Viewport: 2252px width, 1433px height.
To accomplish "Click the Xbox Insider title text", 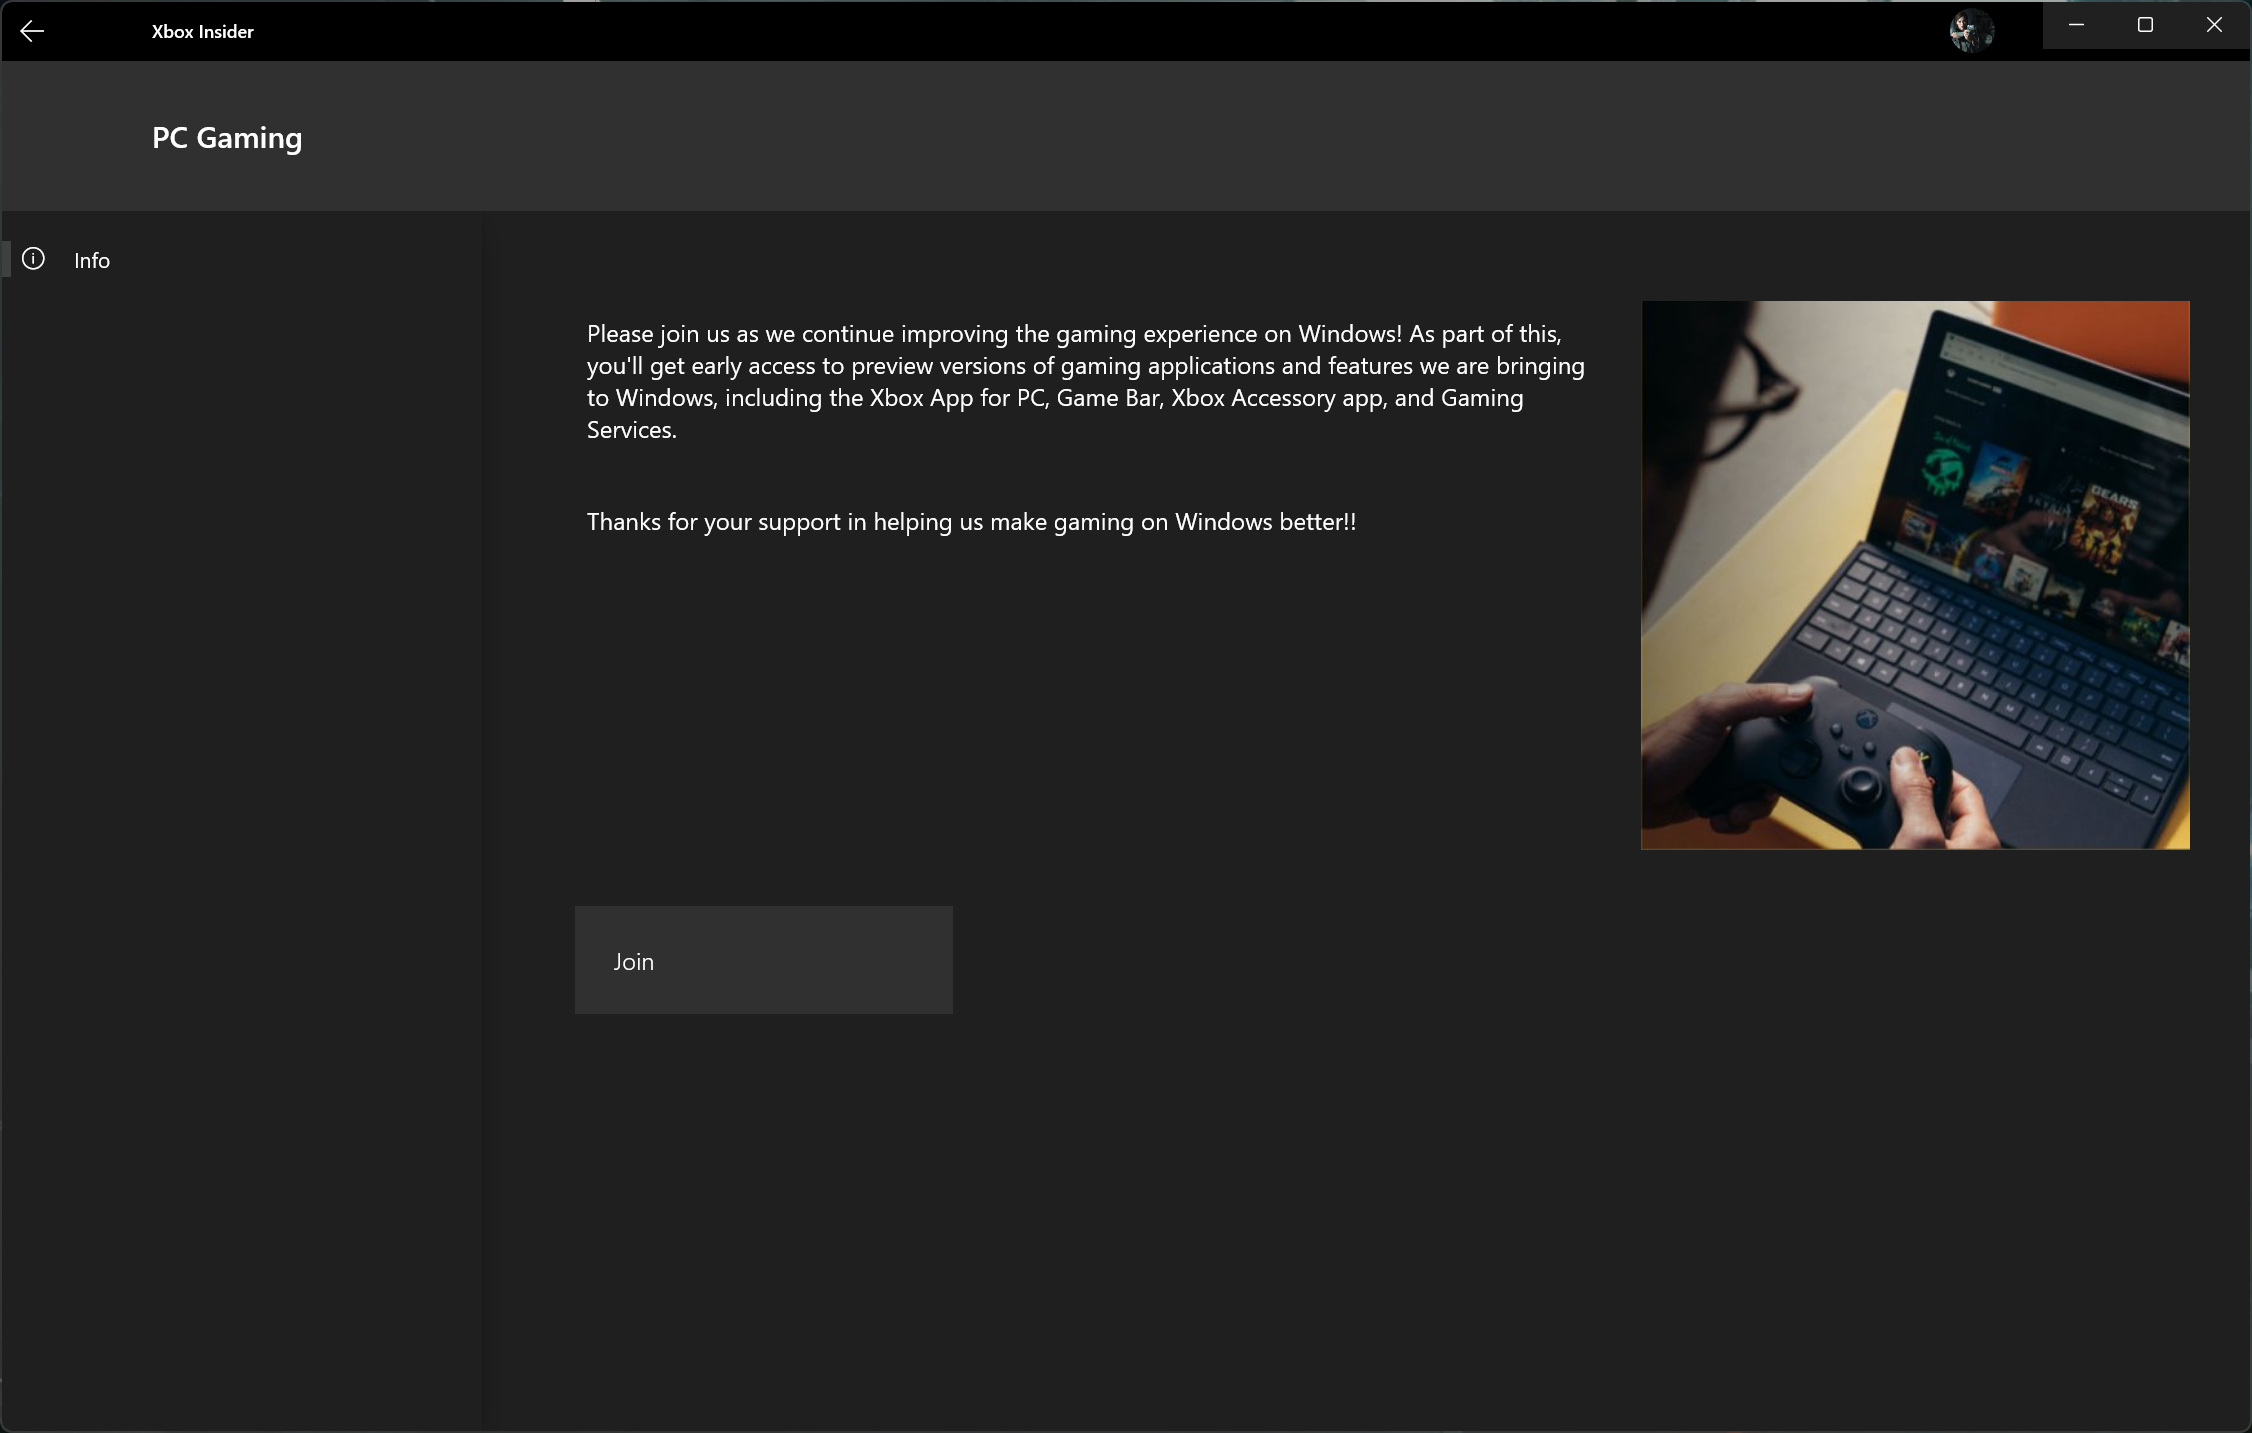I will click(x=203, y=32).
